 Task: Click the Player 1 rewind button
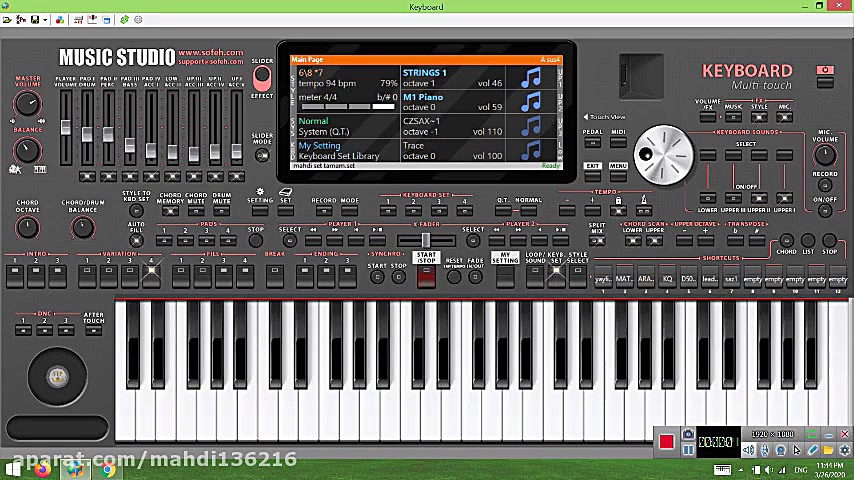click(x=313, y=240)
